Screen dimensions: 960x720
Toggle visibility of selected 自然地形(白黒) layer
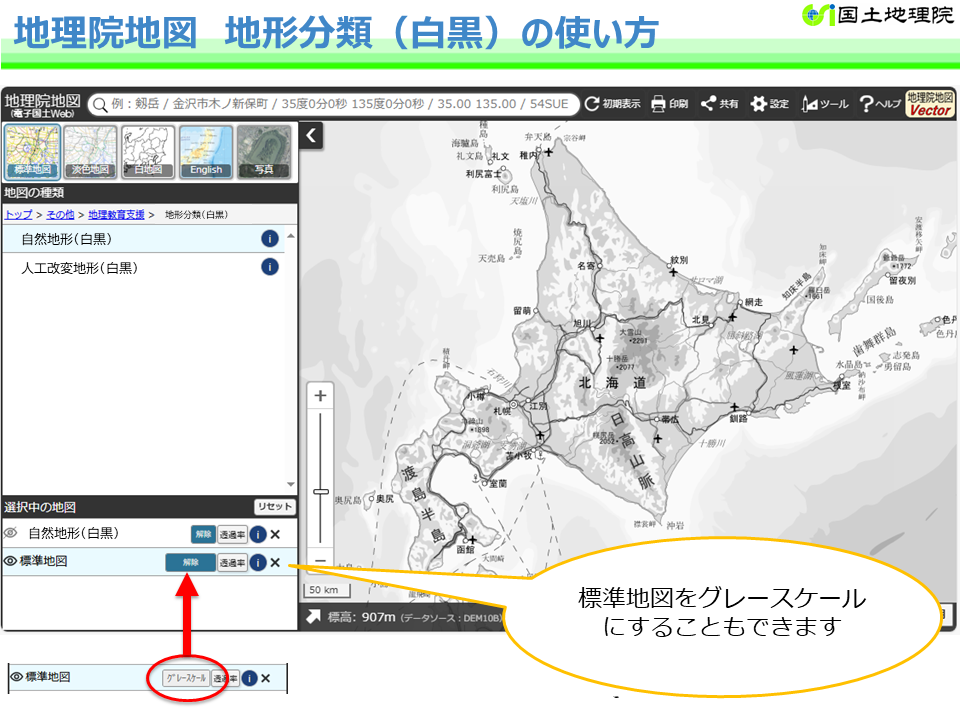[10, 533]
